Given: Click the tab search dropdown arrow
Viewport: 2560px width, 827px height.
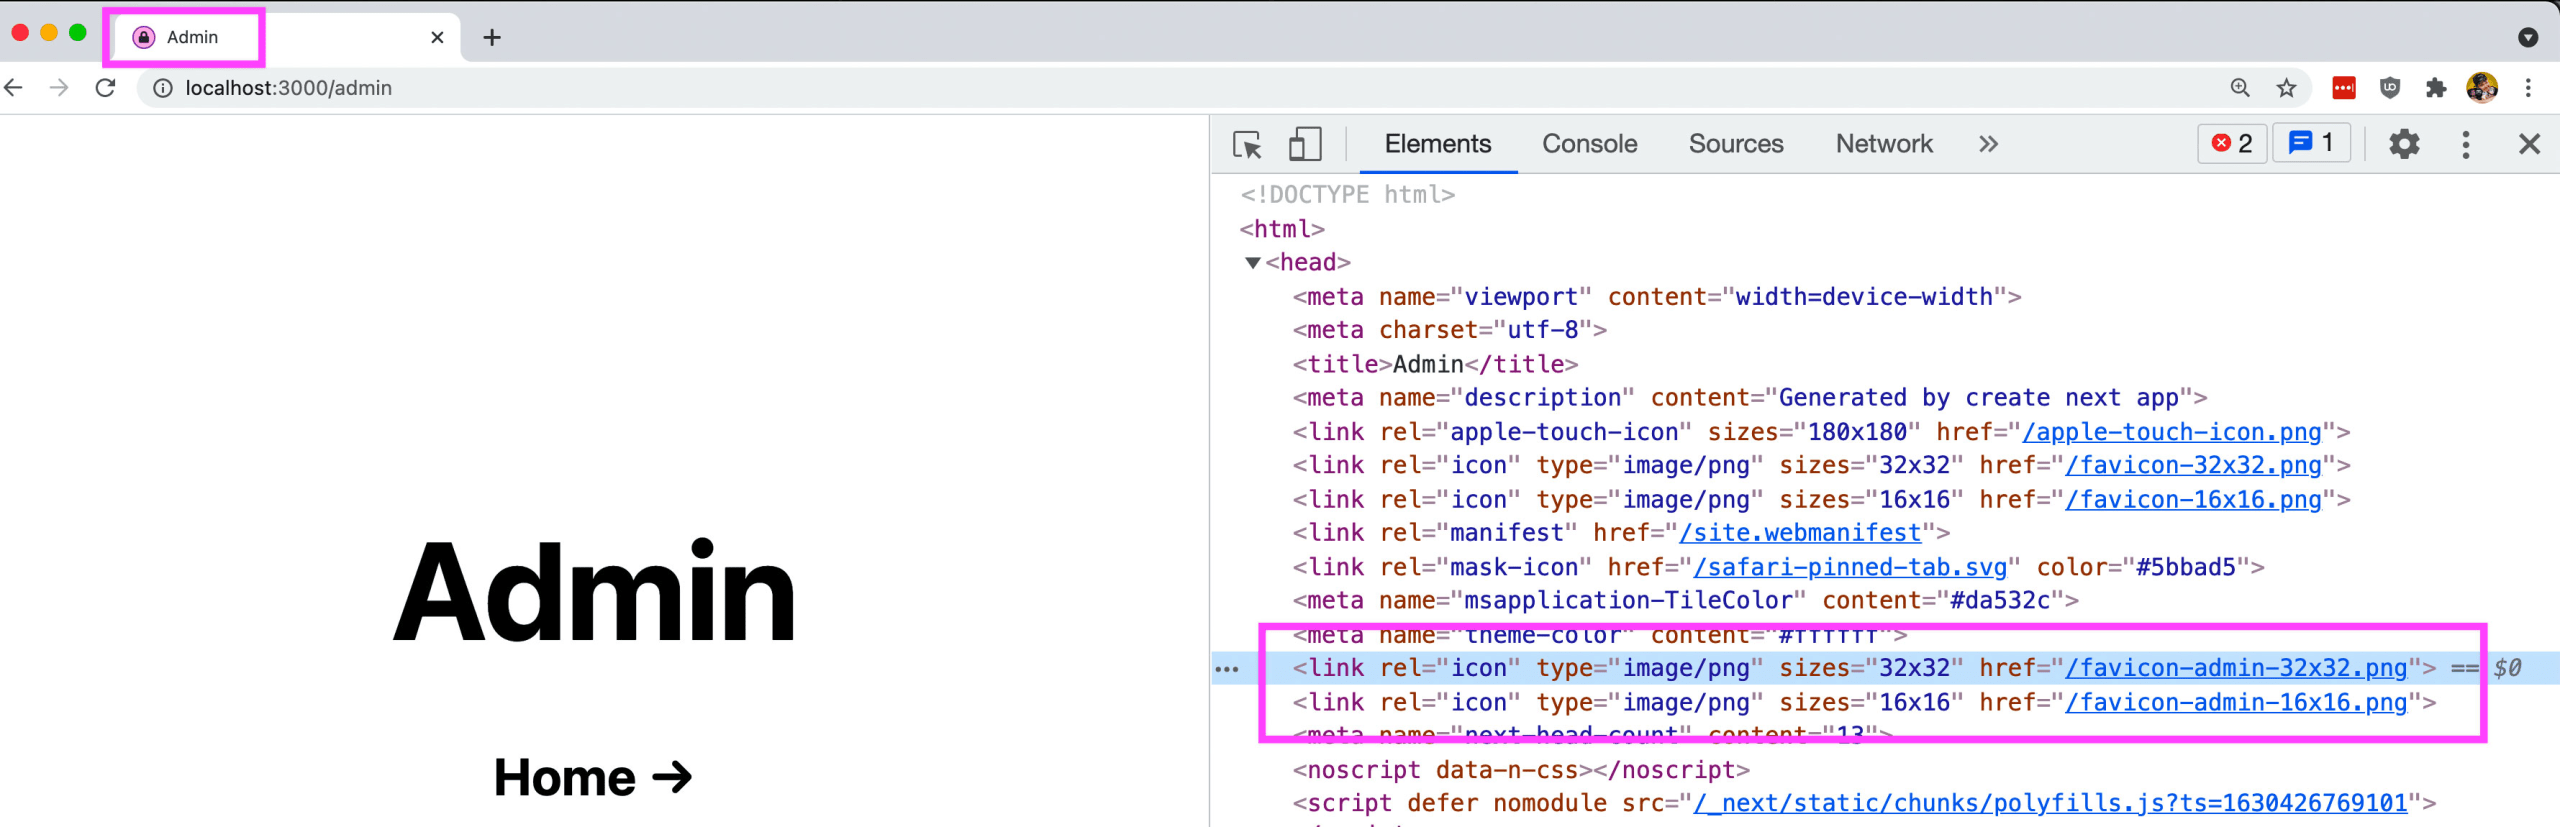Looking at the screenshot, I should tap(2528, 38).
